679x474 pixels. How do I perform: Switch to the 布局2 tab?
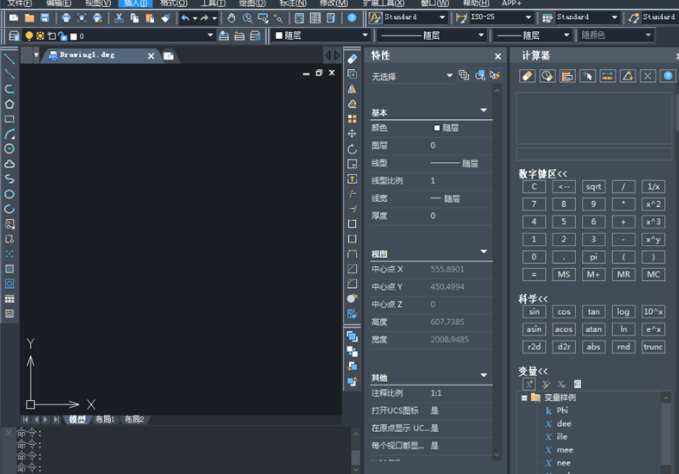tap(134, 419)
